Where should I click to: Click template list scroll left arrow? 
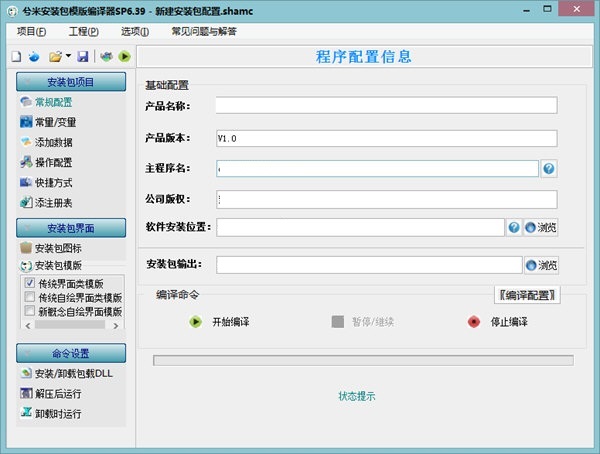(28, 325)
